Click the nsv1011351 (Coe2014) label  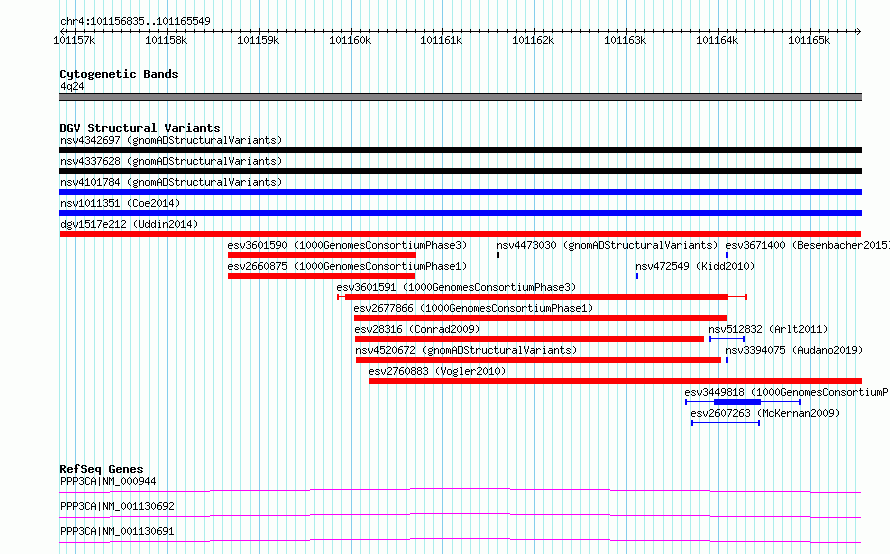(x=120, y=203)
